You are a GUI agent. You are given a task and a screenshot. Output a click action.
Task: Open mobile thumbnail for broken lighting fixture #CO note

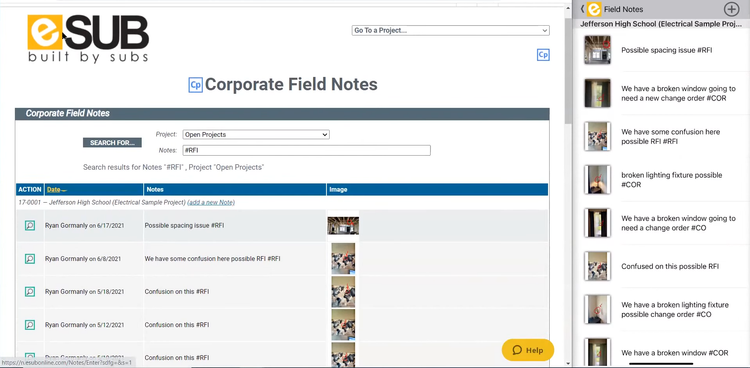(597, 309)
